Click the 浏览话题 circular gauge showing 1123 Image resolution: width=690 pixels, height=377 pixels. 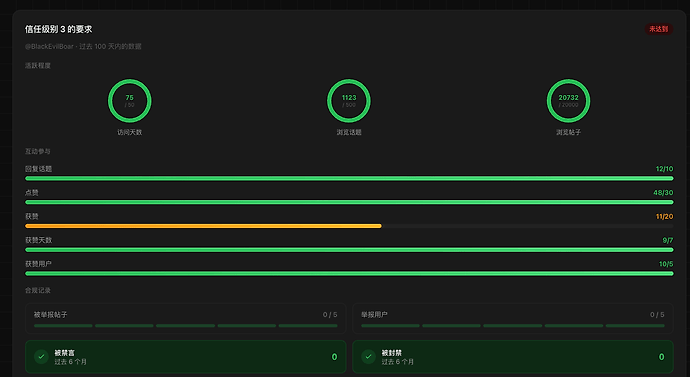pyautogui.click(x=349, y=101)
